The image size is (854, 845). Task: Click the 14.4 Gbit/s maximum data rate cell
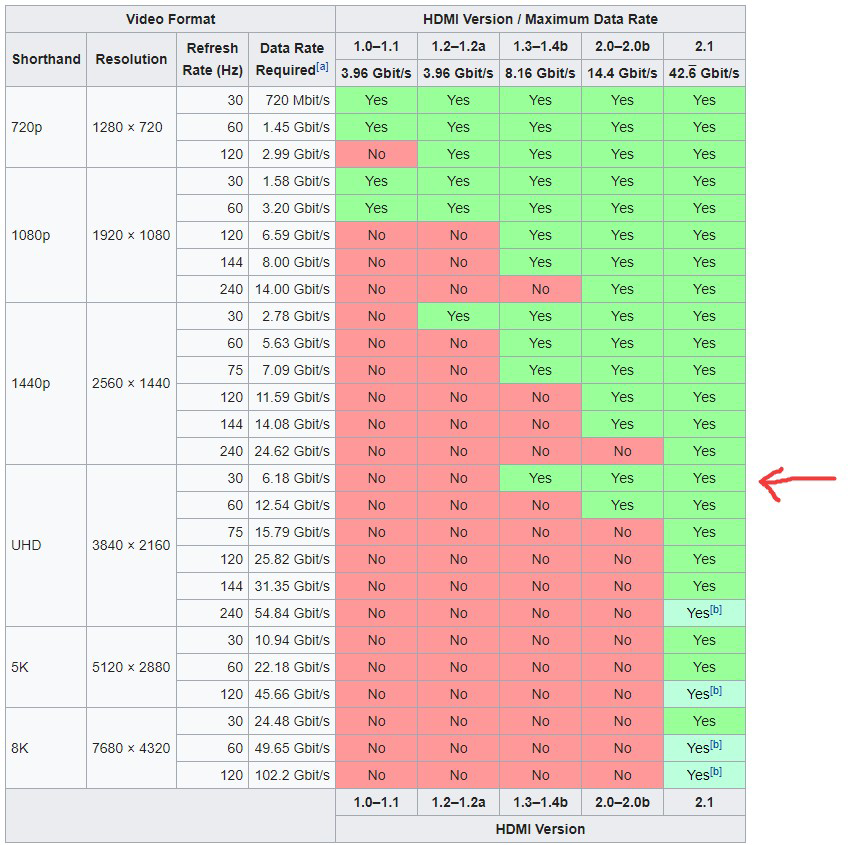click(622, 73)
